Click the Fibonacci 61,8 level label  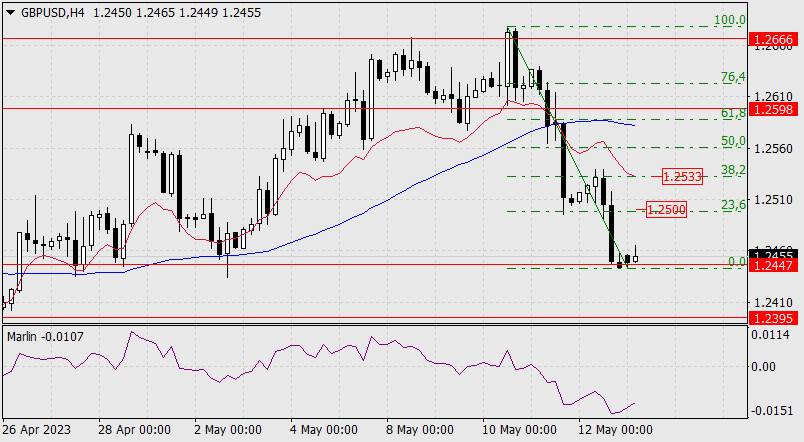point(733,113)
